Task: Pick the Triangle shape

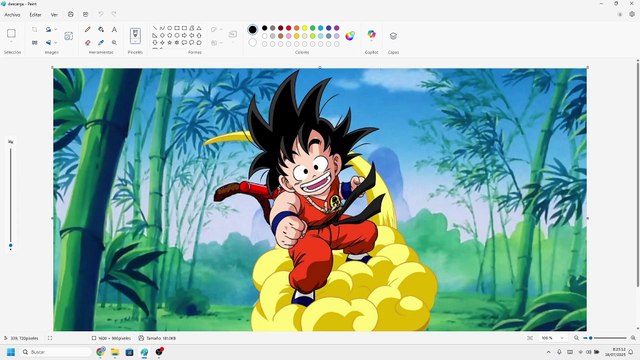Action: click(199, 28)
